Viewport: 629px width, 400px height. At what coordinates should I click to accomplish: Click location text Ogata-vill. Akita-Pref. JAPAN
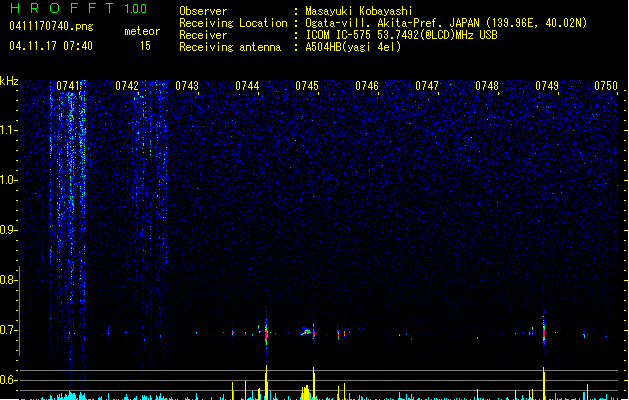tap(395, 23)
